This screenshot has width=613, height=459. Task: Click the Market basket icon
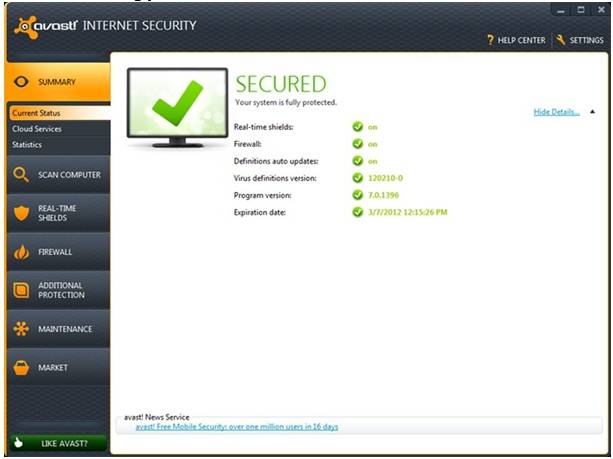coord(21,367)
